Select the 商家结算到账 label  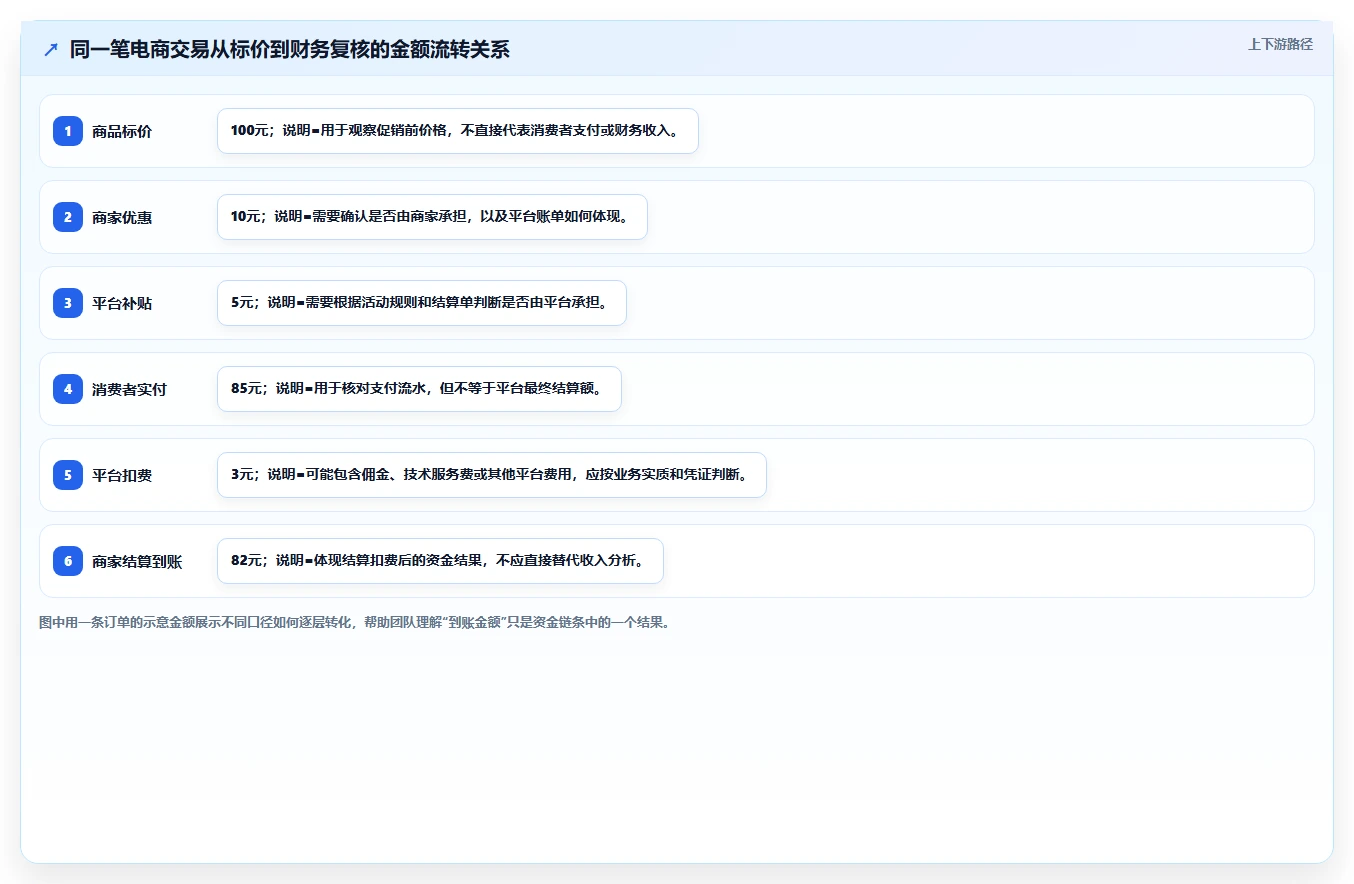[x=137, y=561]
